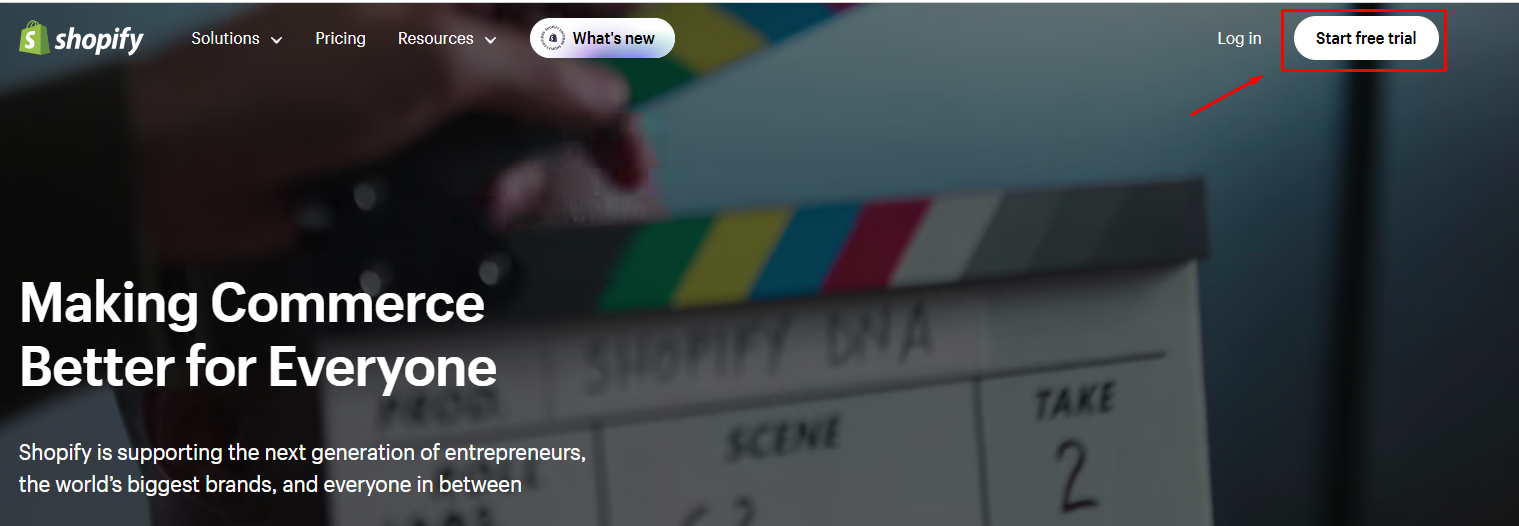Click the Log in link
This screenshot has height=526, width=1519.
(x=1239, y=38)
